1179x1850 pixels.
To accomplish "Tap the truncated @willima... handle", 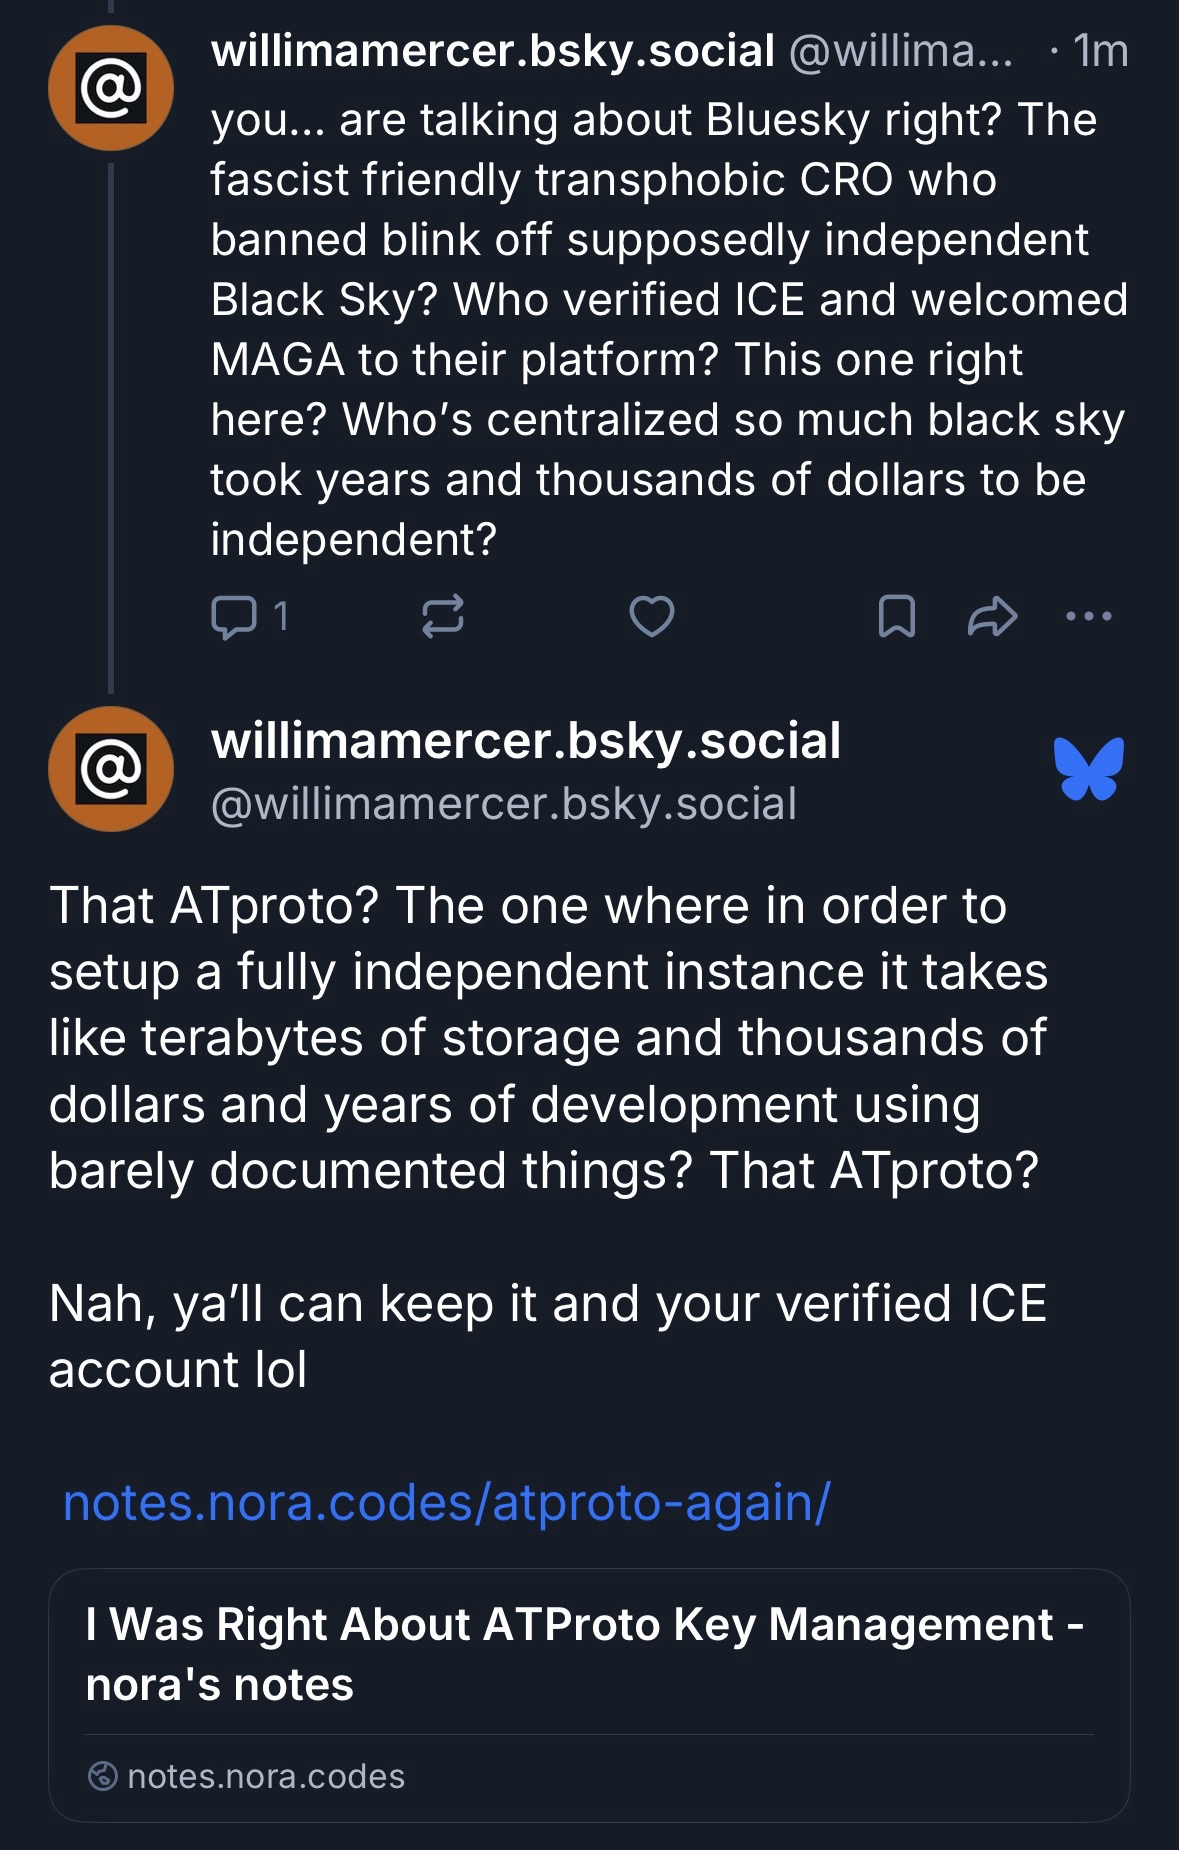I will (x=900, y=51).
